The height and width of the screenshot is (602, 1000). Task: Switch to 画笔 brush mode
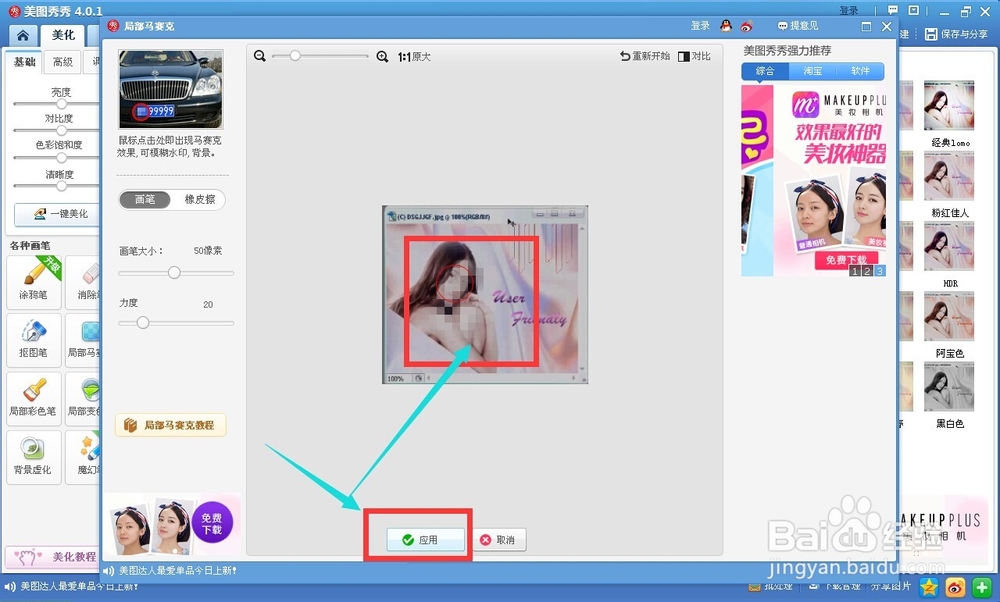click(x=145, y=200)
